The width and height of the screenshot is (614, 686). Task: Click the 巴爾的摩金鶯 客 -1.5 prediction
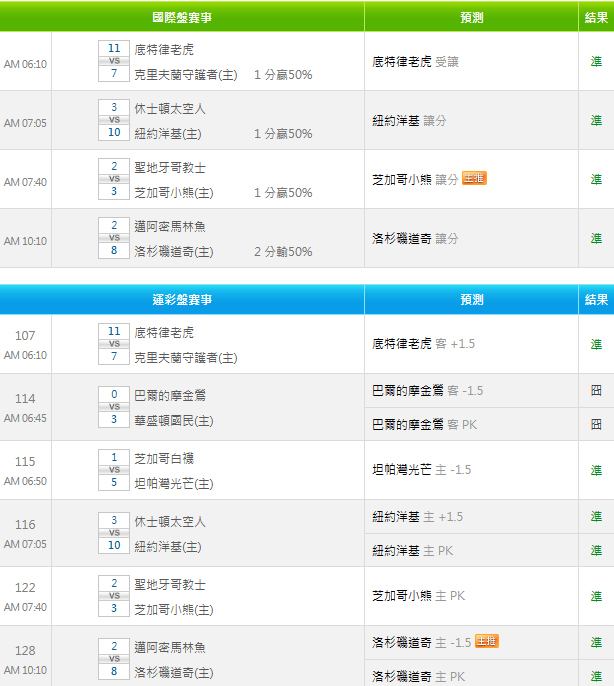[x=428, y=391]
